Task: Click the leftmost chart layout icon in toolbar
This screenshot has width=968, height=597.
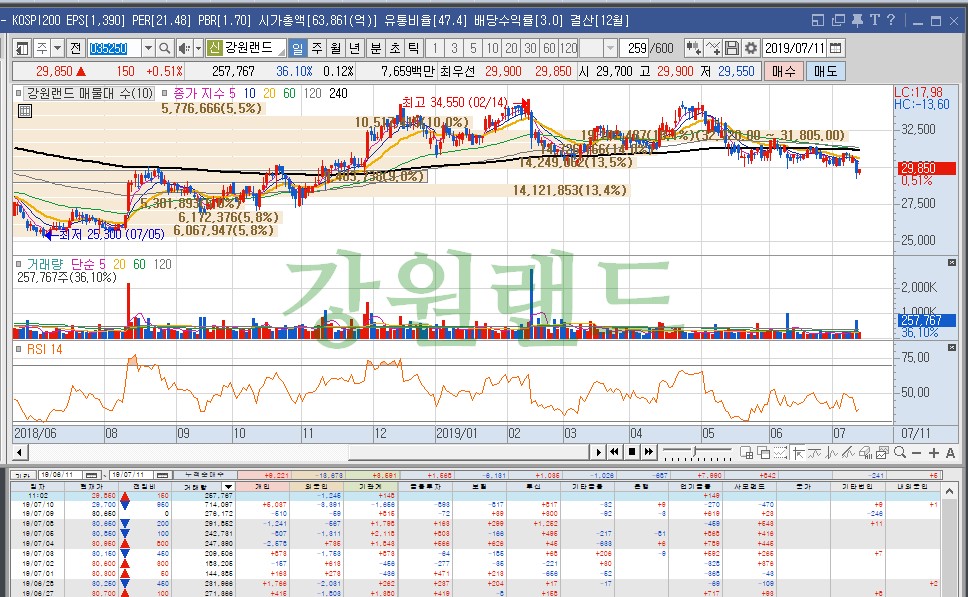Action: click(x=23, y=48)
